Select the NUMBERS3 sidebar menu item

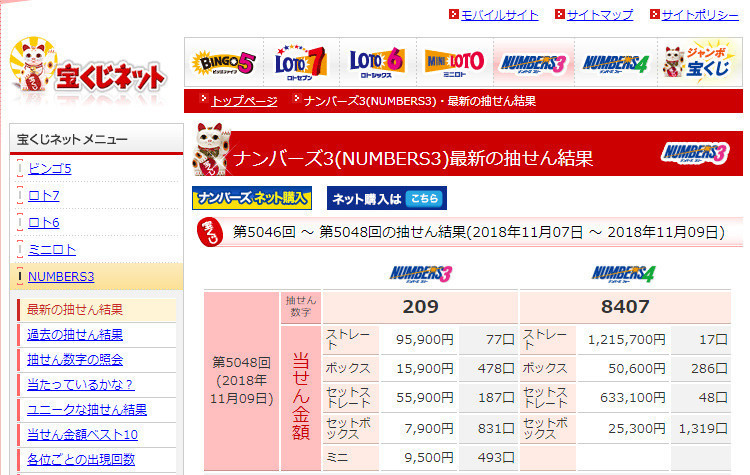click(x=61, y=276)
